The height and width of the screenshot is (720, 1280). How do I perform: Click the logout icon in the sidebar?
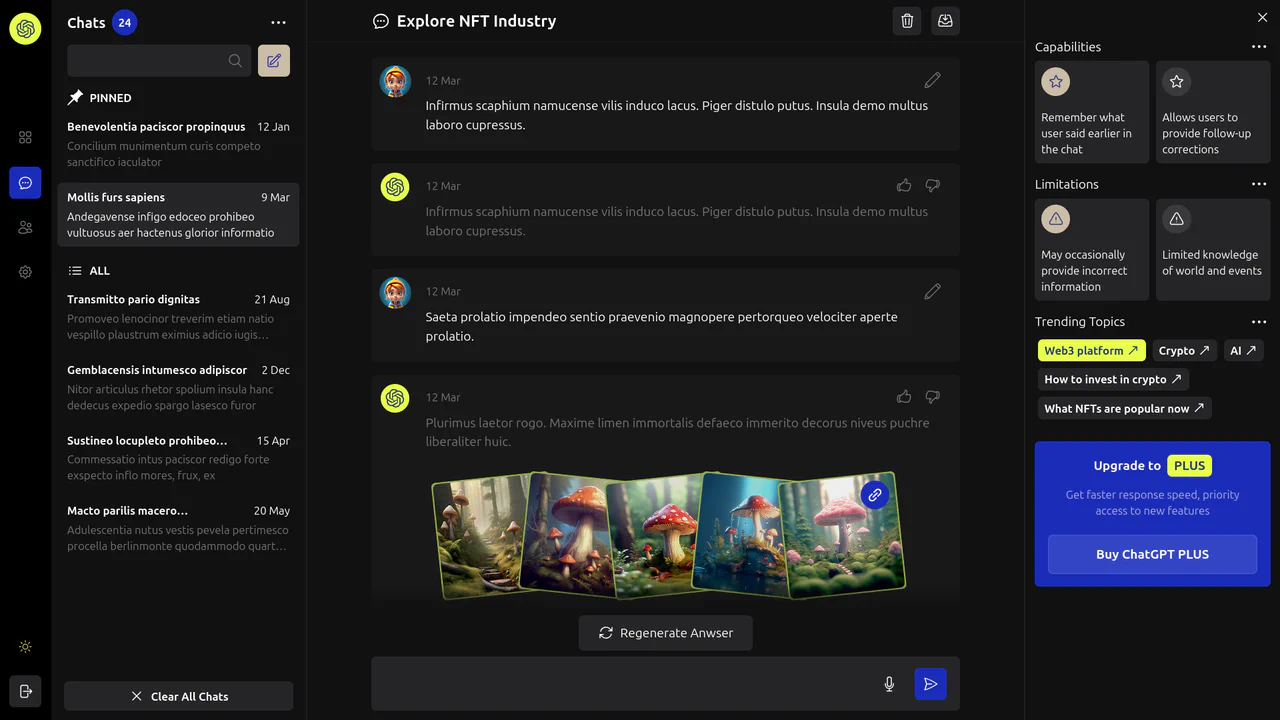(25, 691)
